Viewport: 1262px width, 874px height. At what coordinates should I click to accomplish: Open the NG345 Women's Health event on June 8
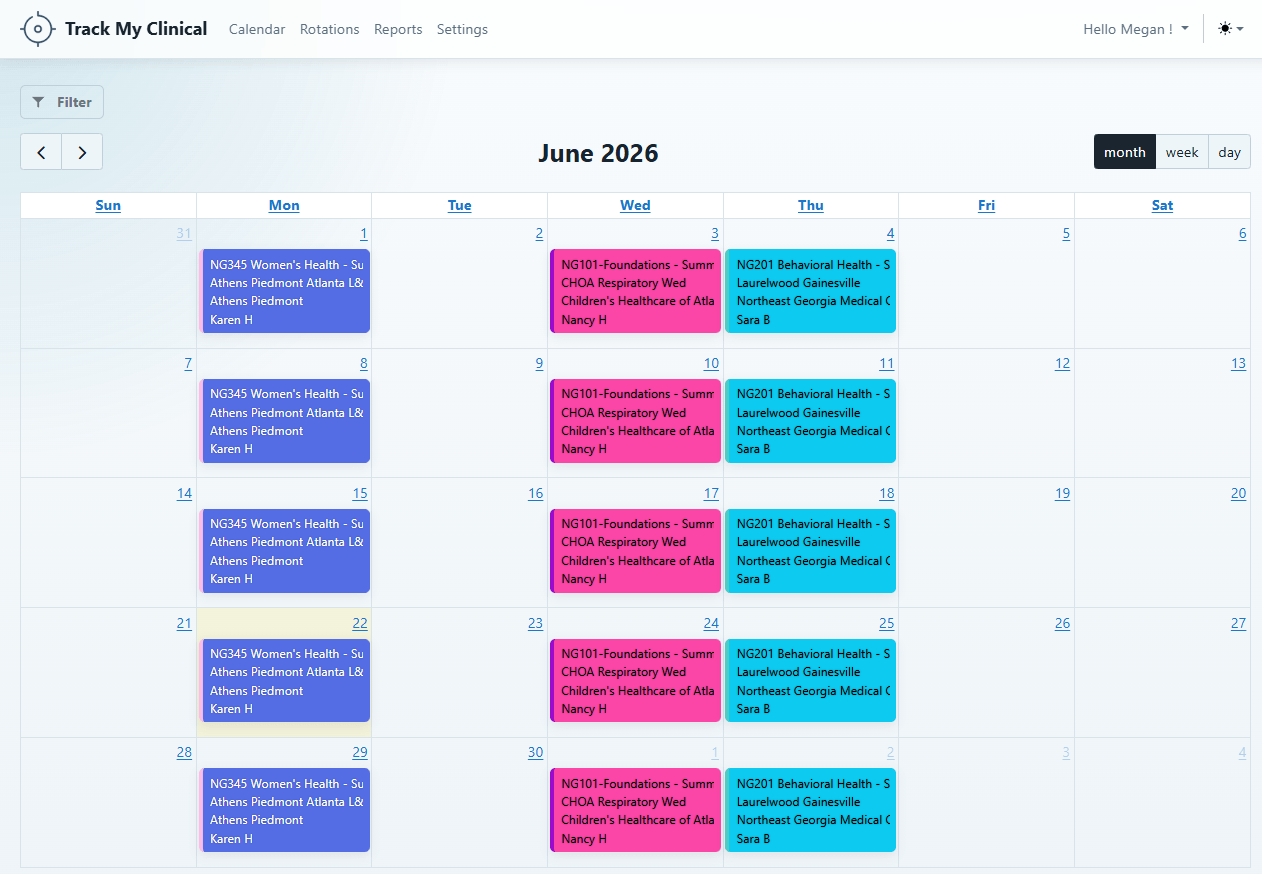tap(285, 421)
